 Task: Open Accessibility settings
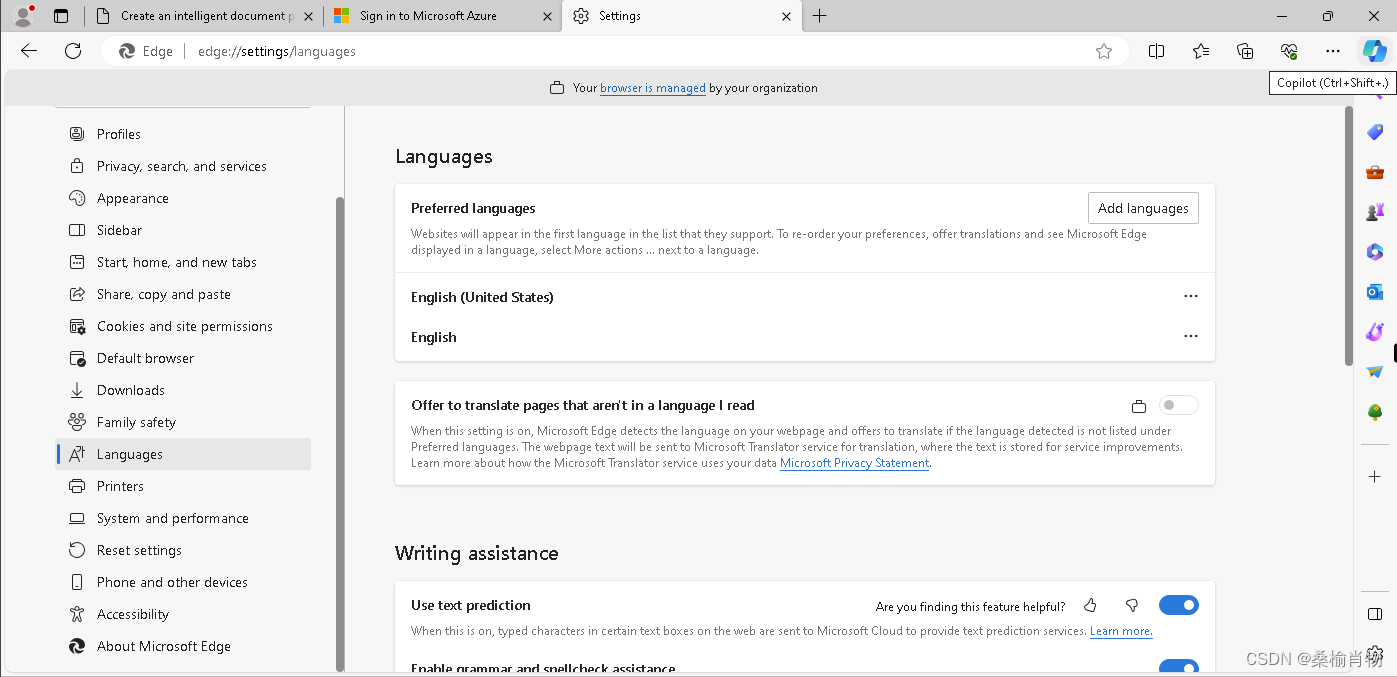(183, 614)
